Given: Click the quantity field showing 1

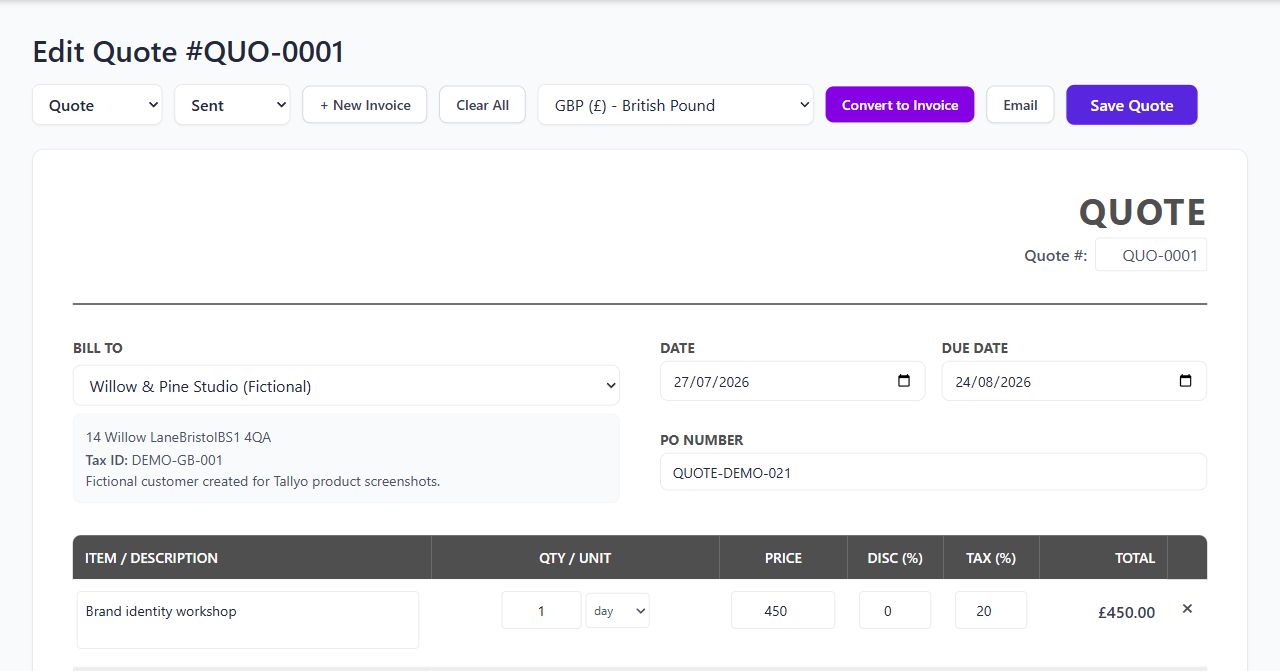Looking at the screenshot, I should (x=541, y=610).
